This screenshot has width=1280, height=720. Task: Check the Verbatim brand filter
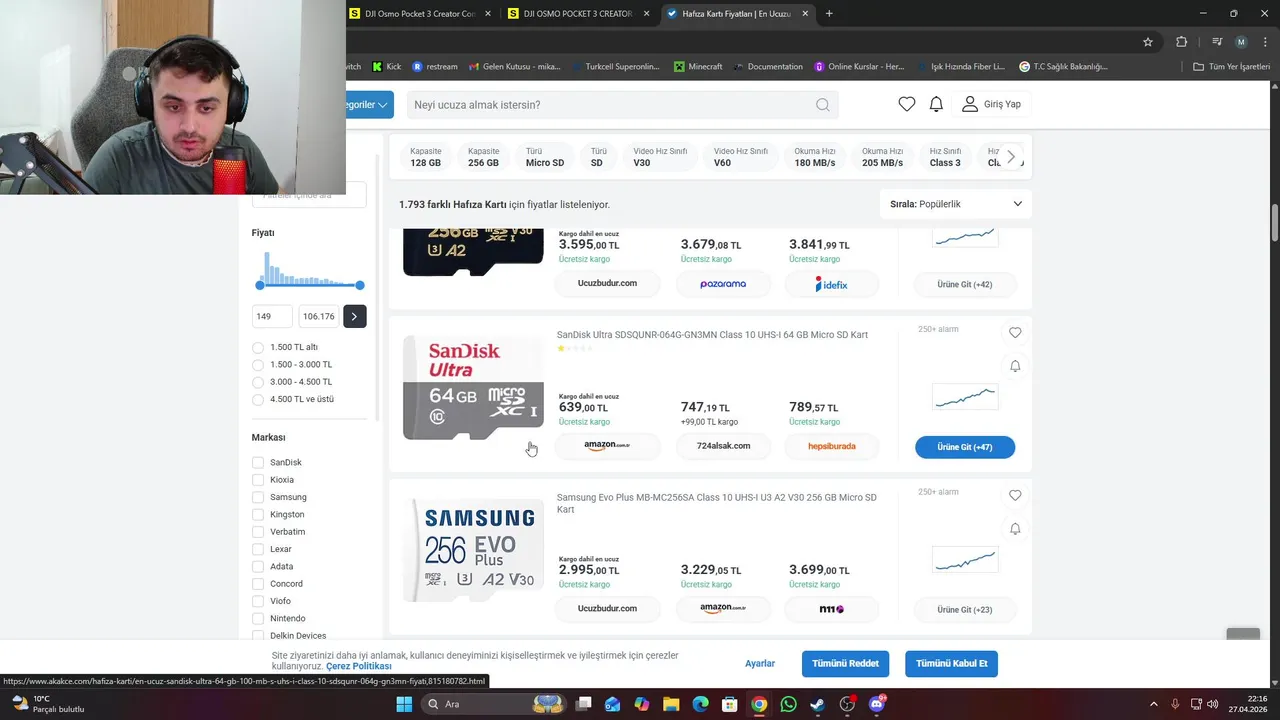click(258, 532)
